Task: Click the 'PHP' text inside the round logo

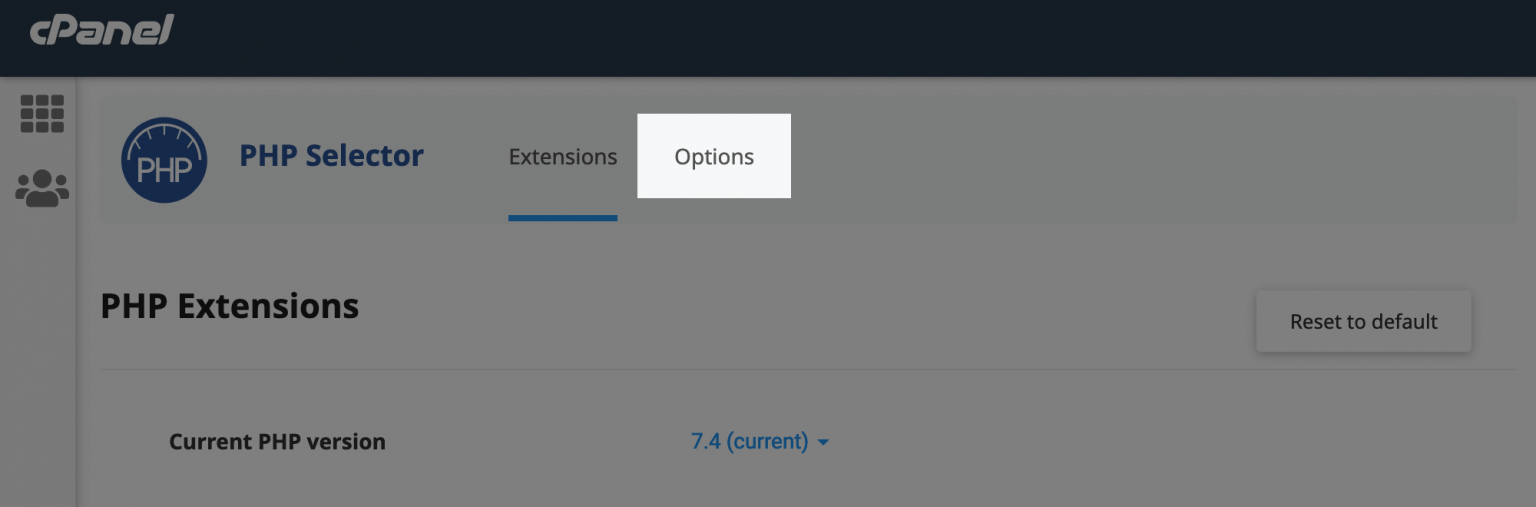Action: point(164,170)
